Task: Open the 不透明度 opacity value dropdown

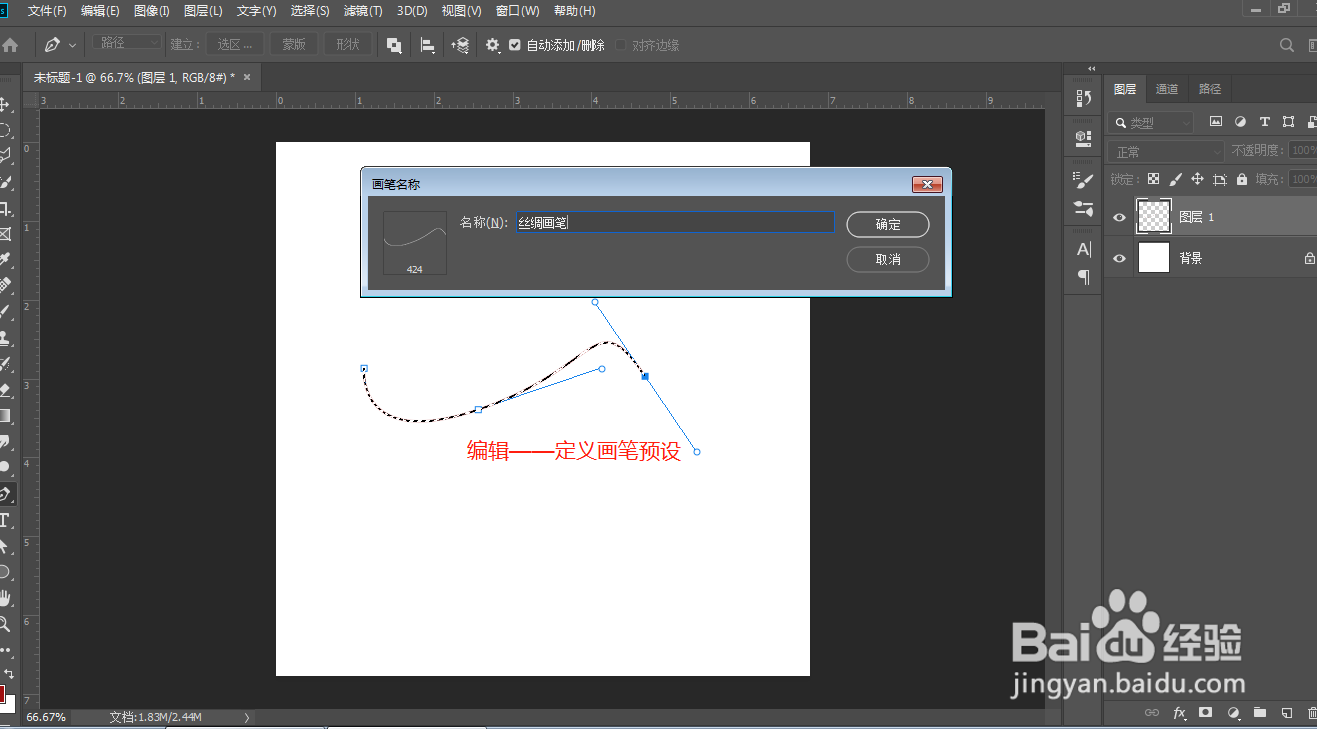Action: tap(1302, 151)
